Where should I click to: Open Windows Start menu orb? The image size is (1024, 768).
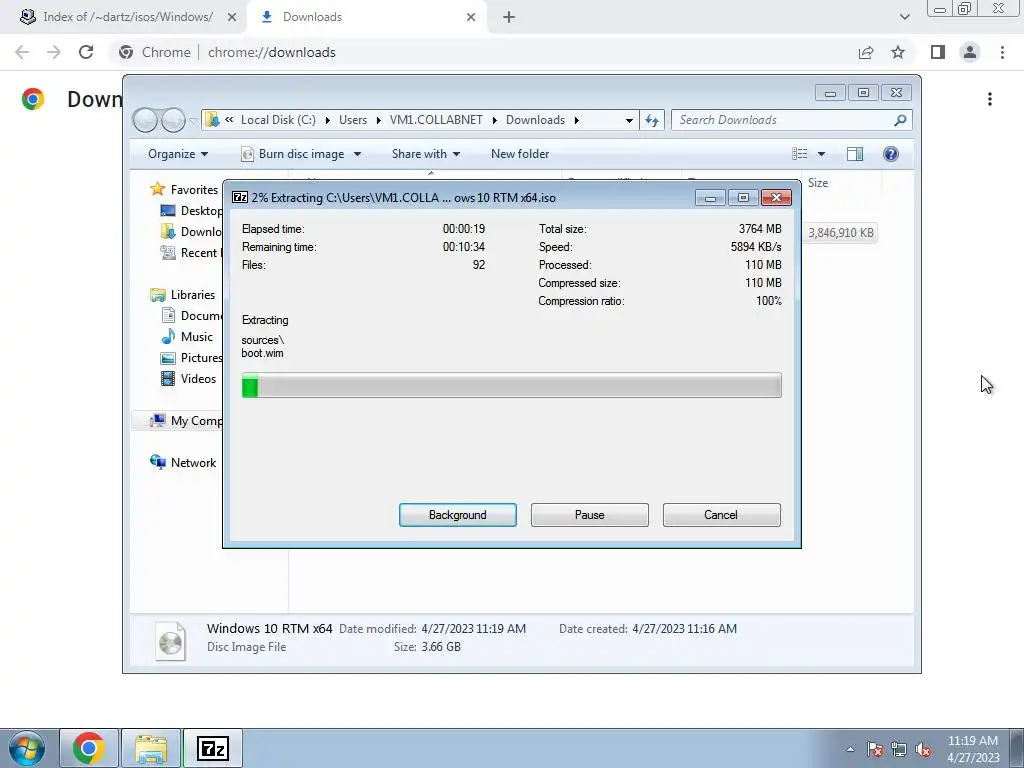tap(27, 748)
